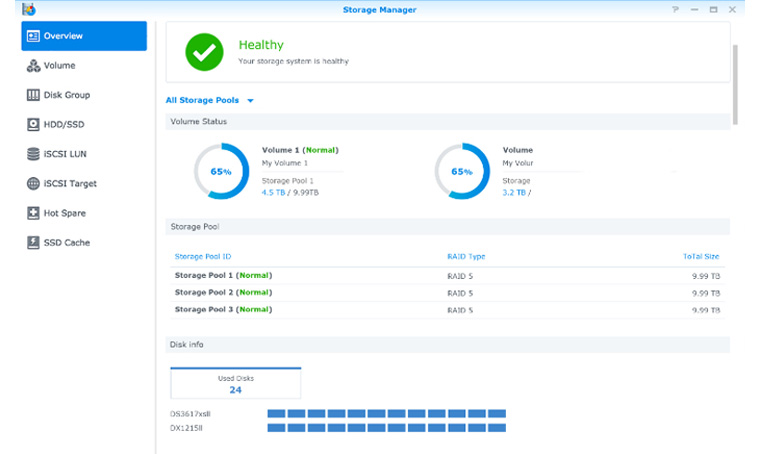Click the Used Disks 24 box
Screen dimensions: 760x454
click(235, 384)
